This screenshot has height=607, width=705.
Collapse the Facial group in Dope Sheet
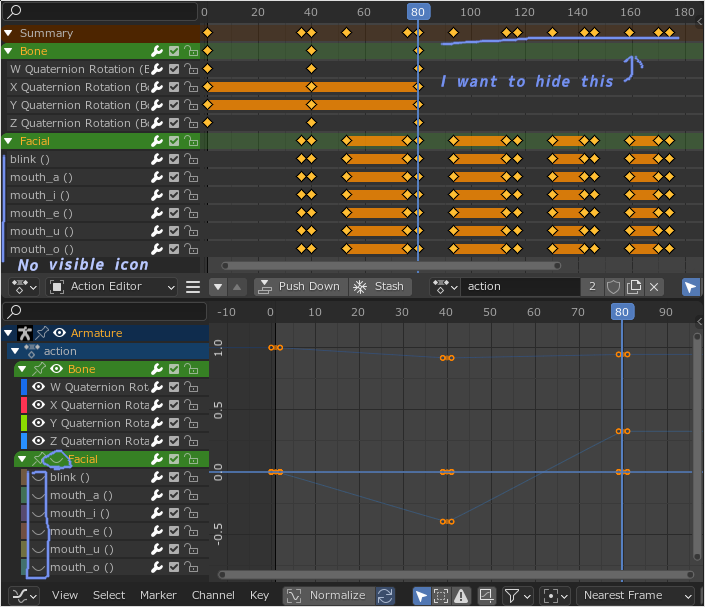[8, 141]
